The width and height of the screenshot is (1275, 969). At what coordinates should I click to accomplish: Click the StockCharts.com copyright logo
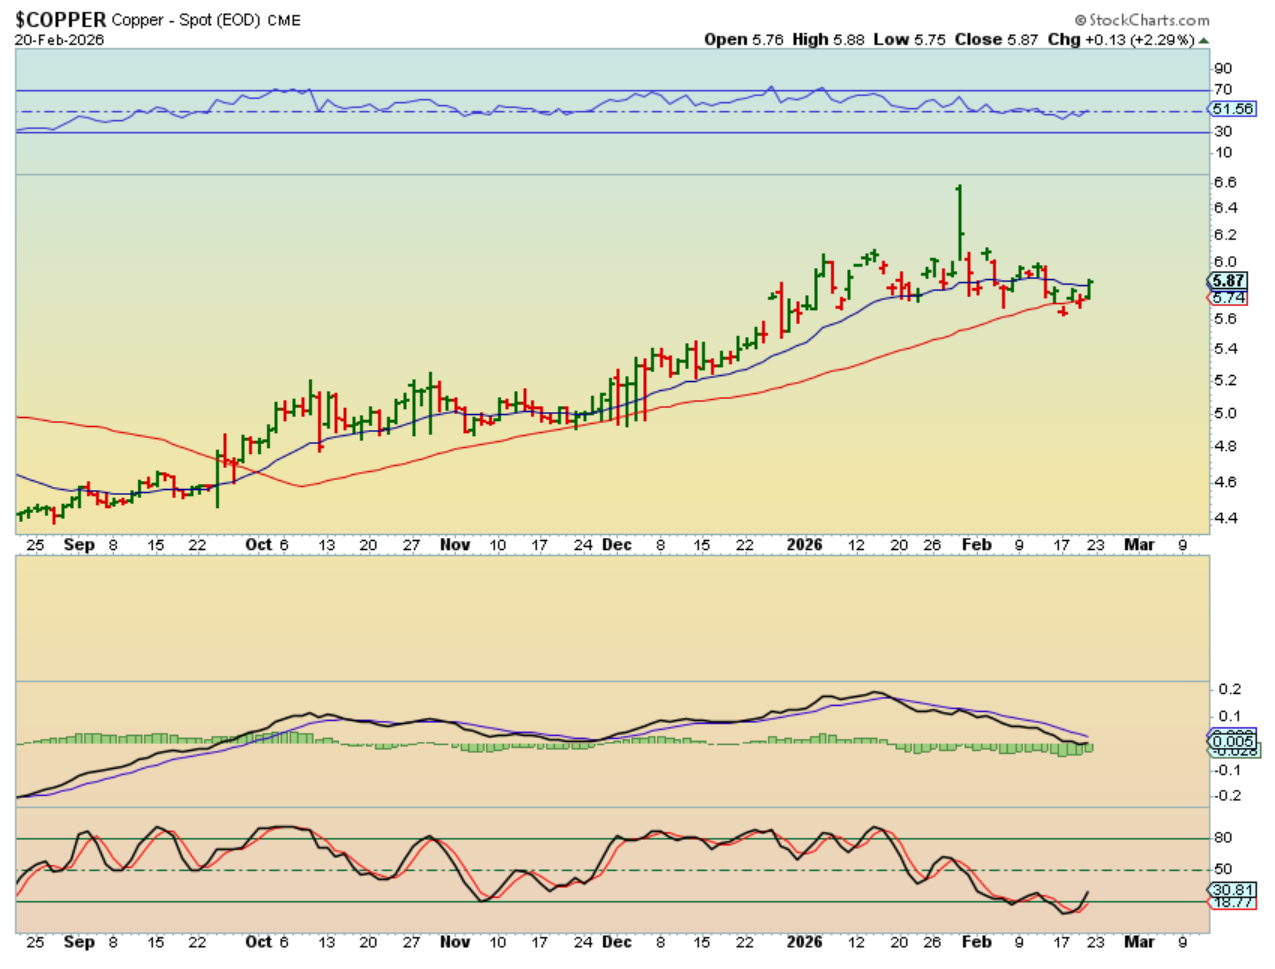[x=1141, y=20]
